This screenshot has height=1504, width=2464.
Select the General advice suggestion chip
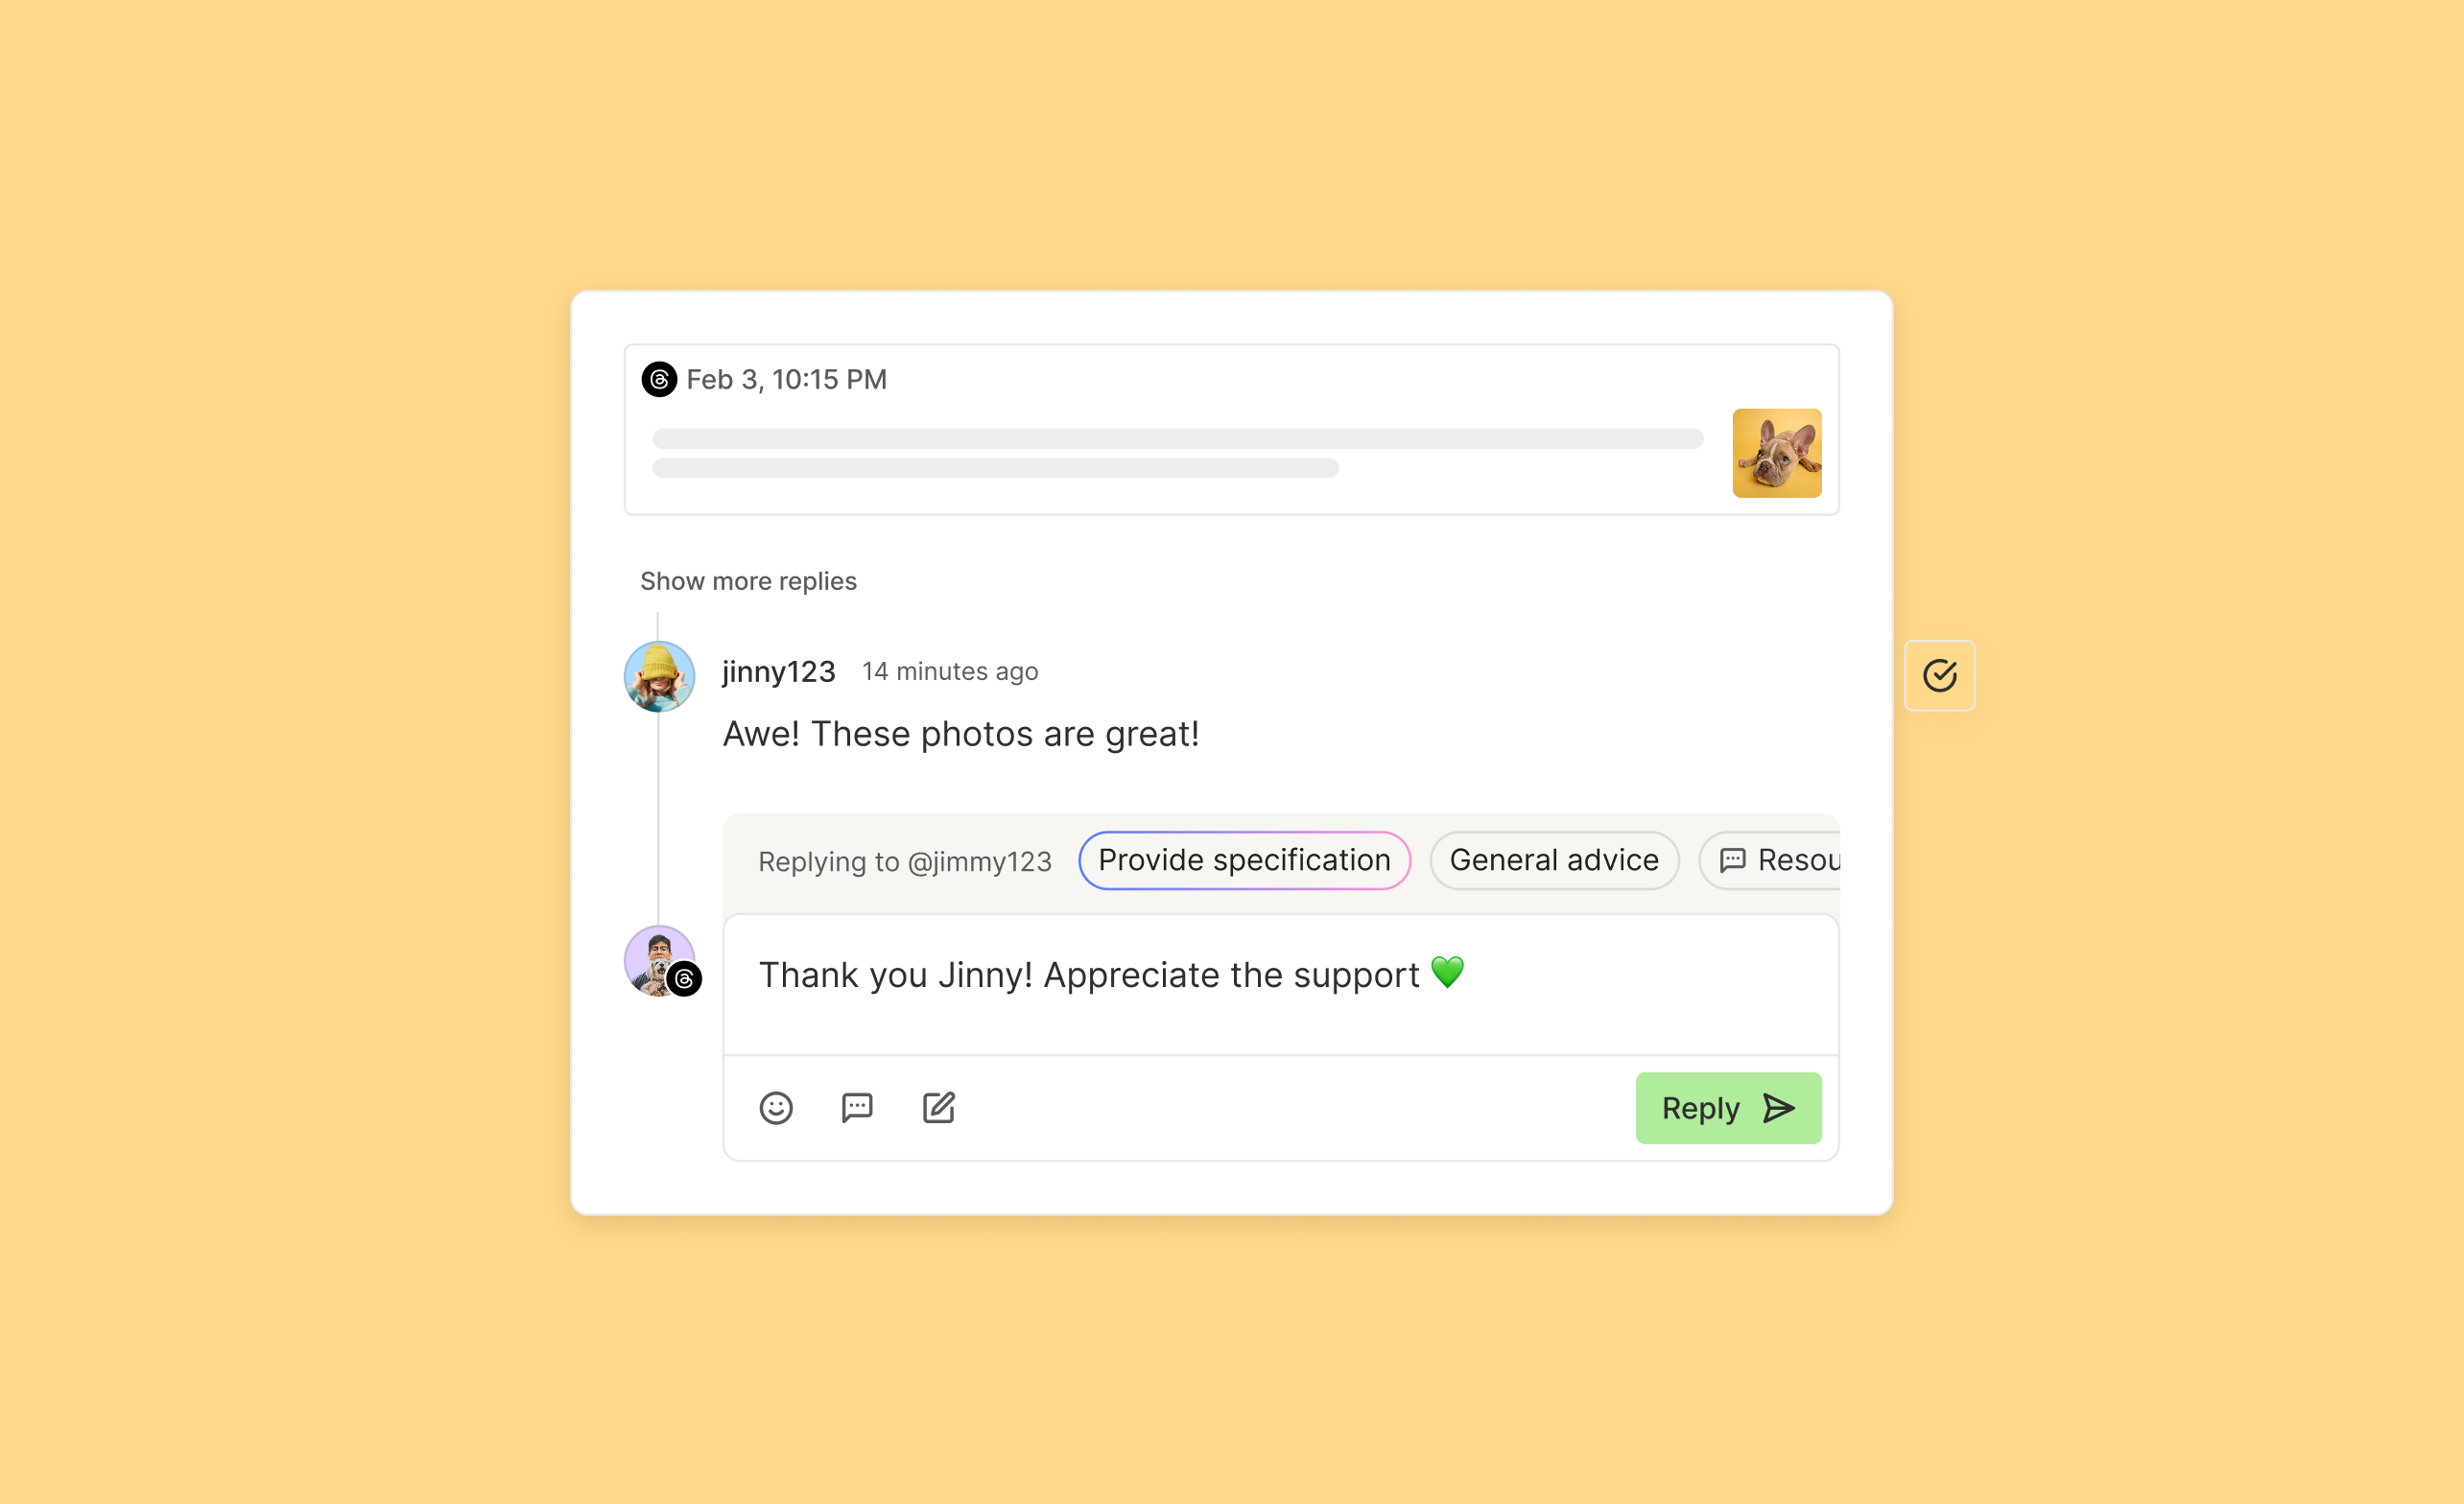(1554, 860)
